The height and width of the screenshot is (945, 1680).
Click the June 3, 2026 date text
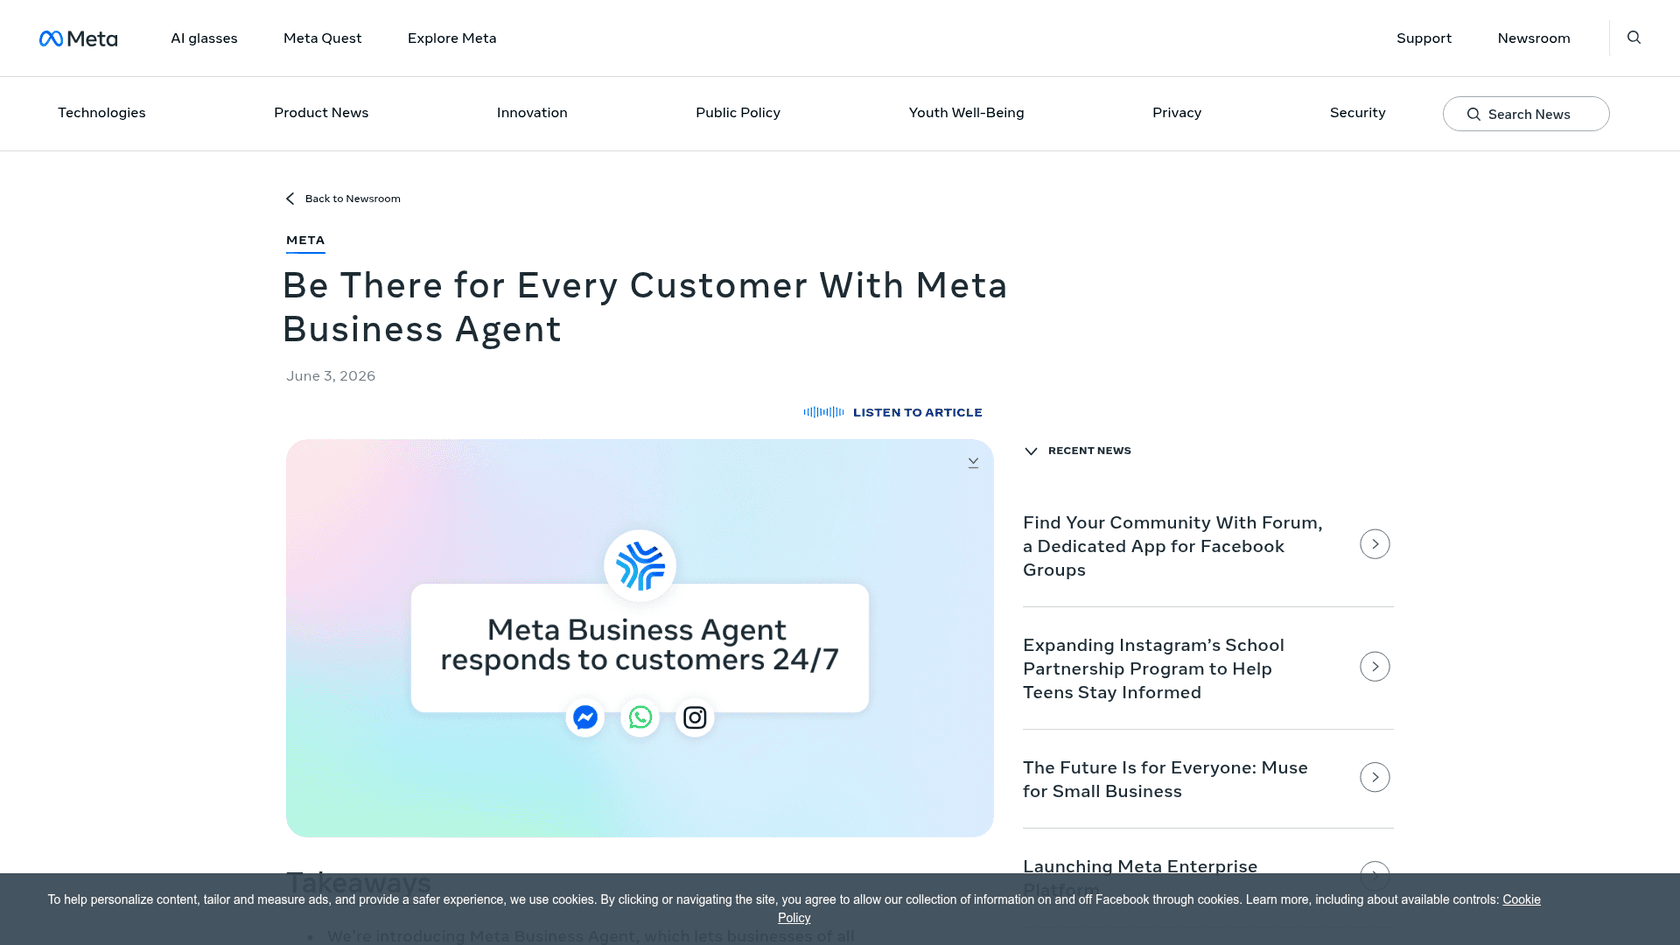tap(331, 376)
